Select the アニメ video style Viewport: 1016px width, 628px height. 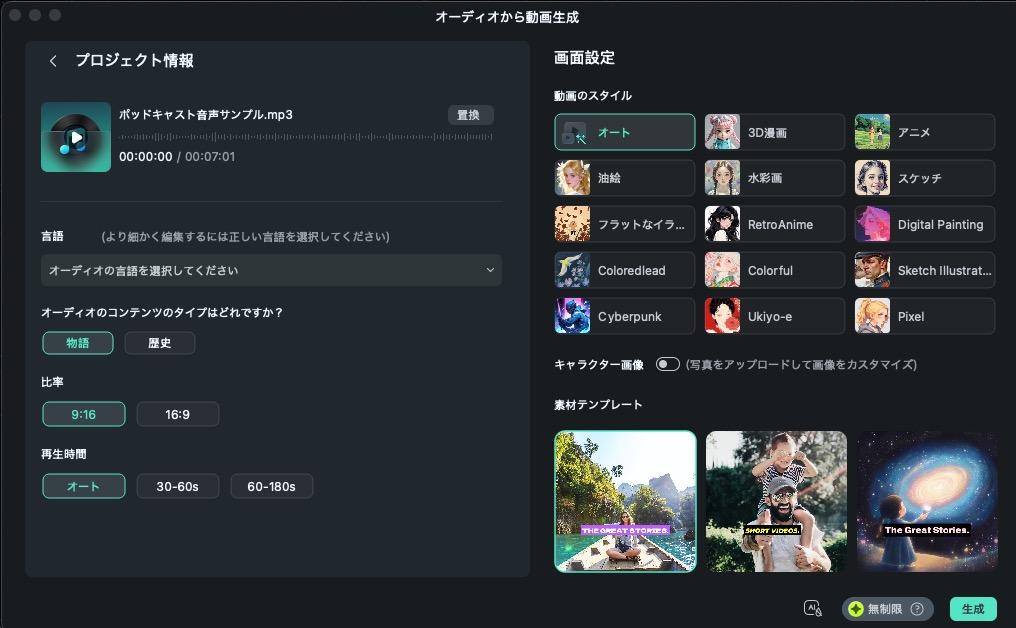pyautogui.click(x=925, y=131)
